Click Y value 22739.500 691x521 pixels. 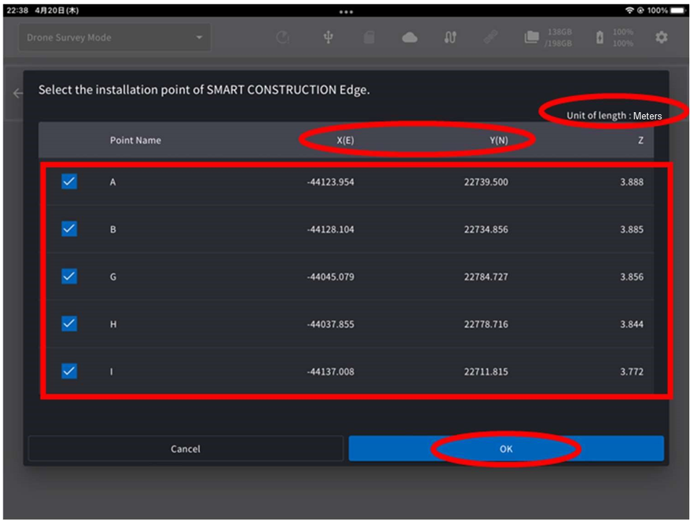(486, 182)
